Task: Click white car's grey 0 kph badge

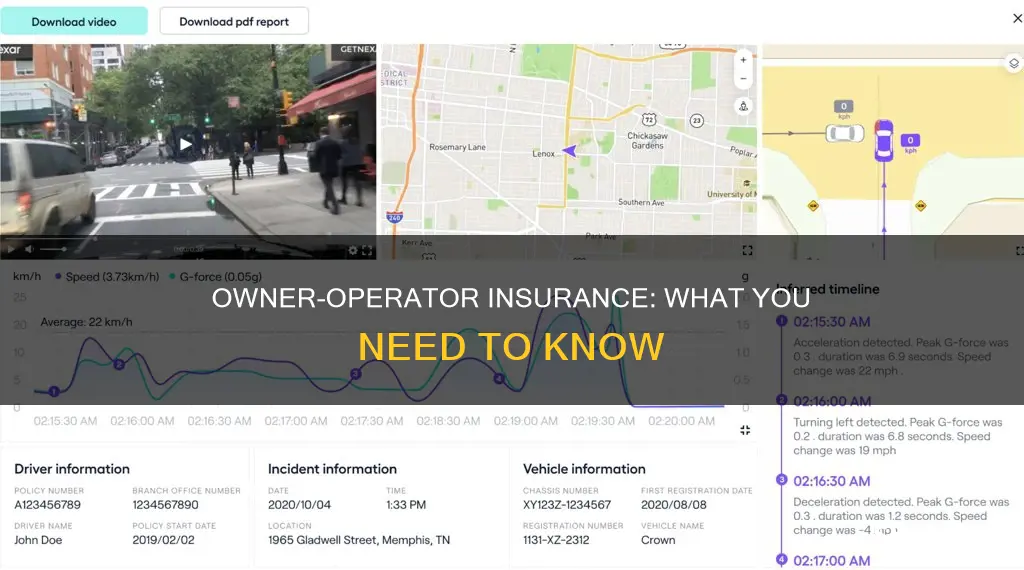Action: pyautogui.click(x=843, y=106)
